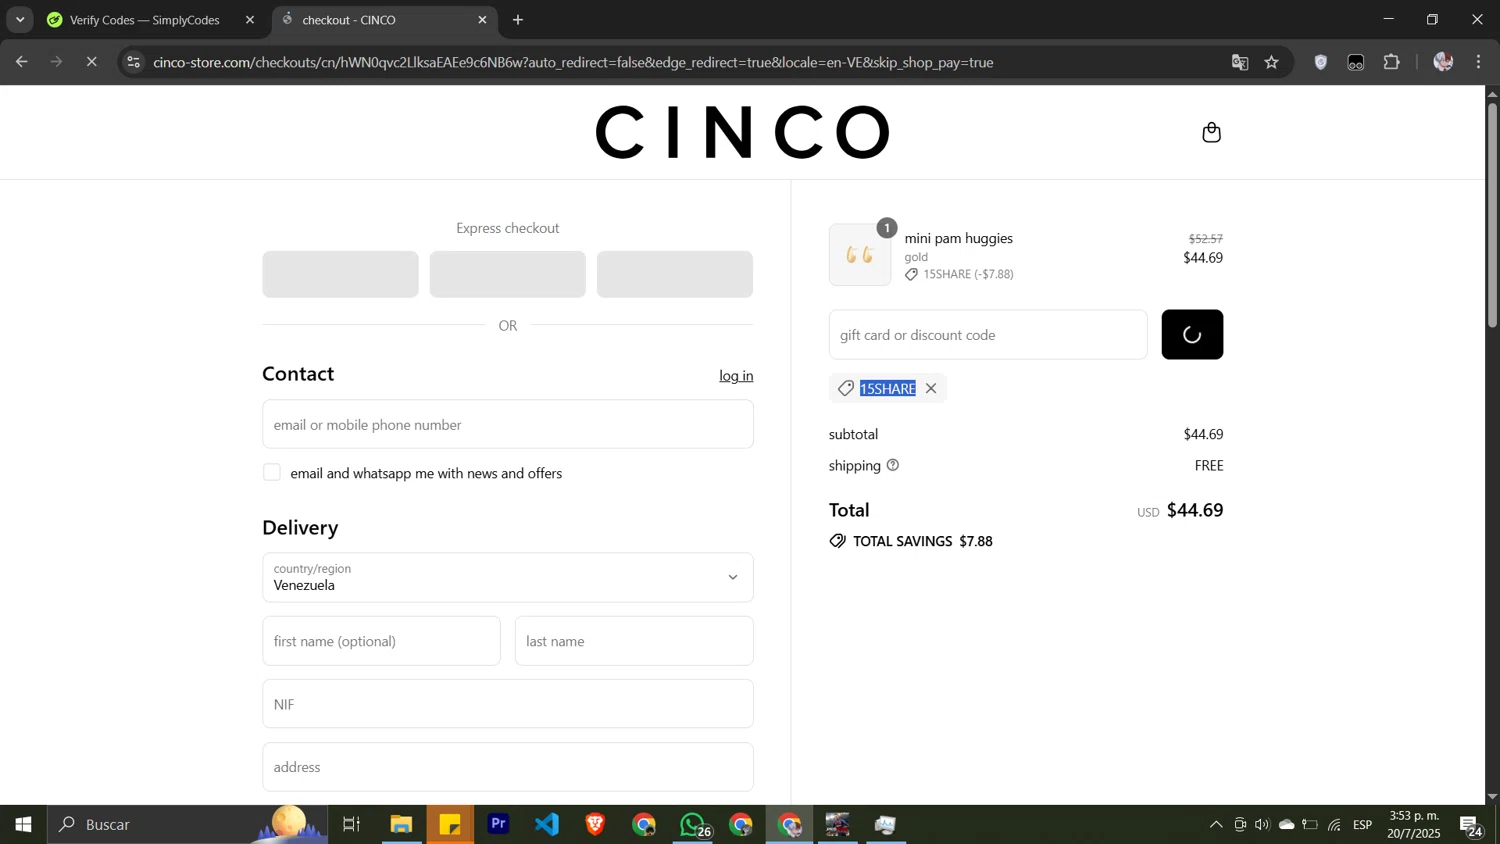The image size is (1500, 844).
Task: Click the apply discount code button
Action: (x=1192, y=335)
